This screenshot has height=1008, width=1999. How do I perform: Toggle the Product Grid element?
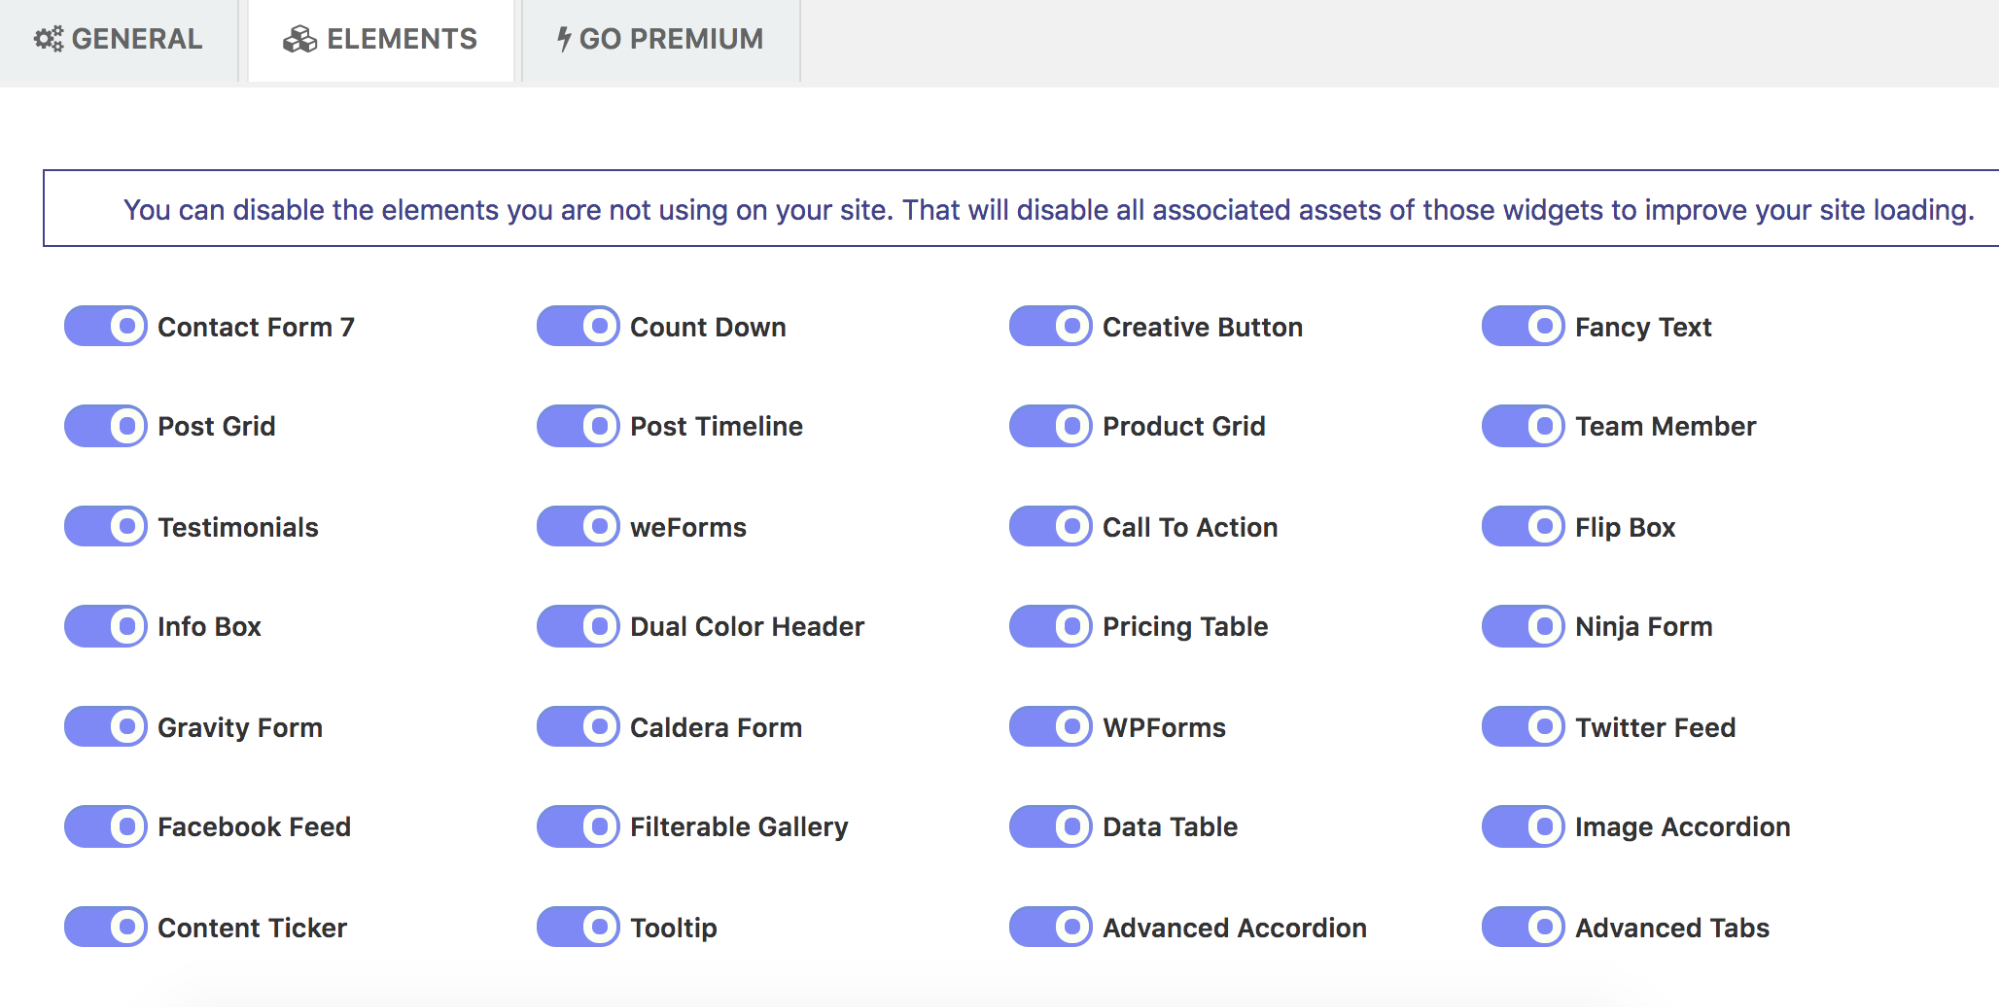tap(1050, 426)
